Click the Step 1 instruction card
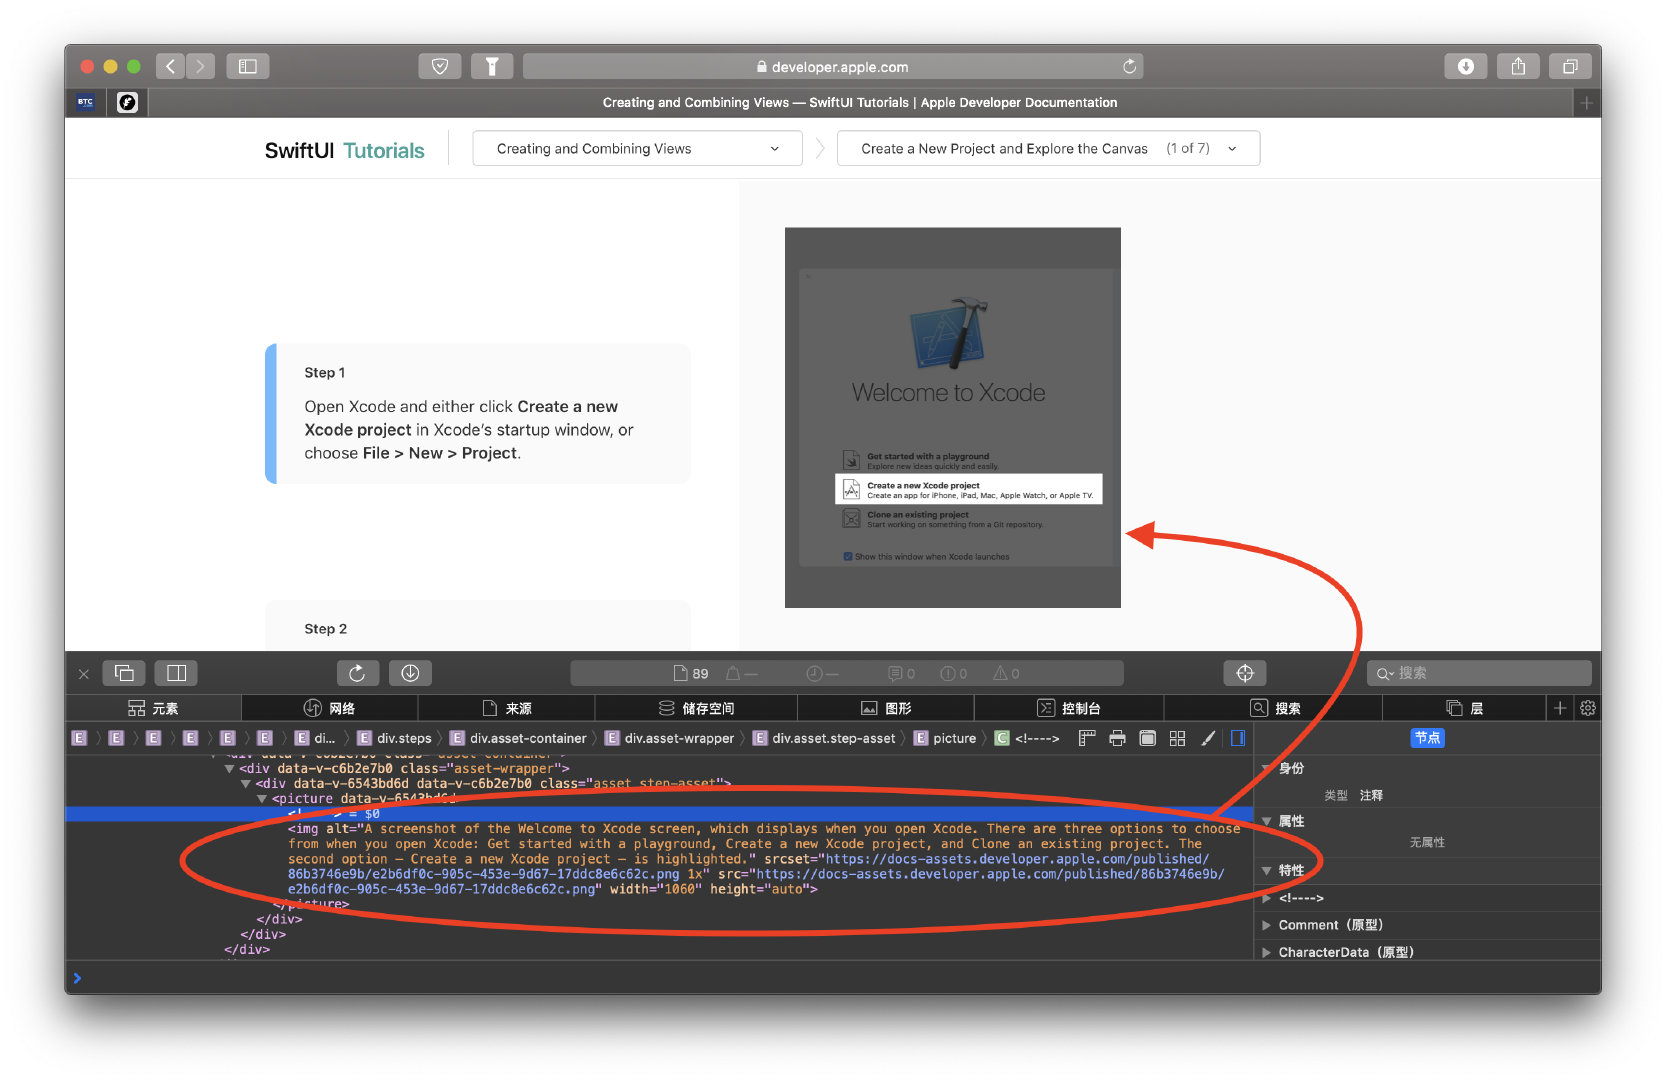 click(478, 413)
